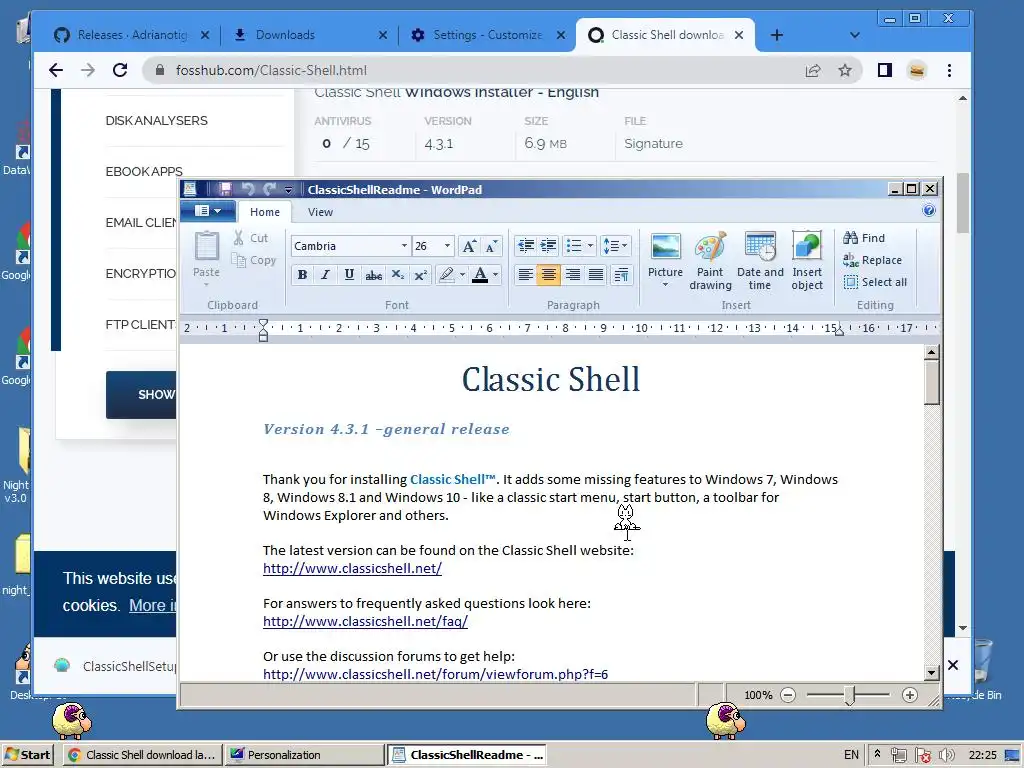Open WordPad Help icon
Viewport: 1024px width, 768px height.
pos(929,210)
